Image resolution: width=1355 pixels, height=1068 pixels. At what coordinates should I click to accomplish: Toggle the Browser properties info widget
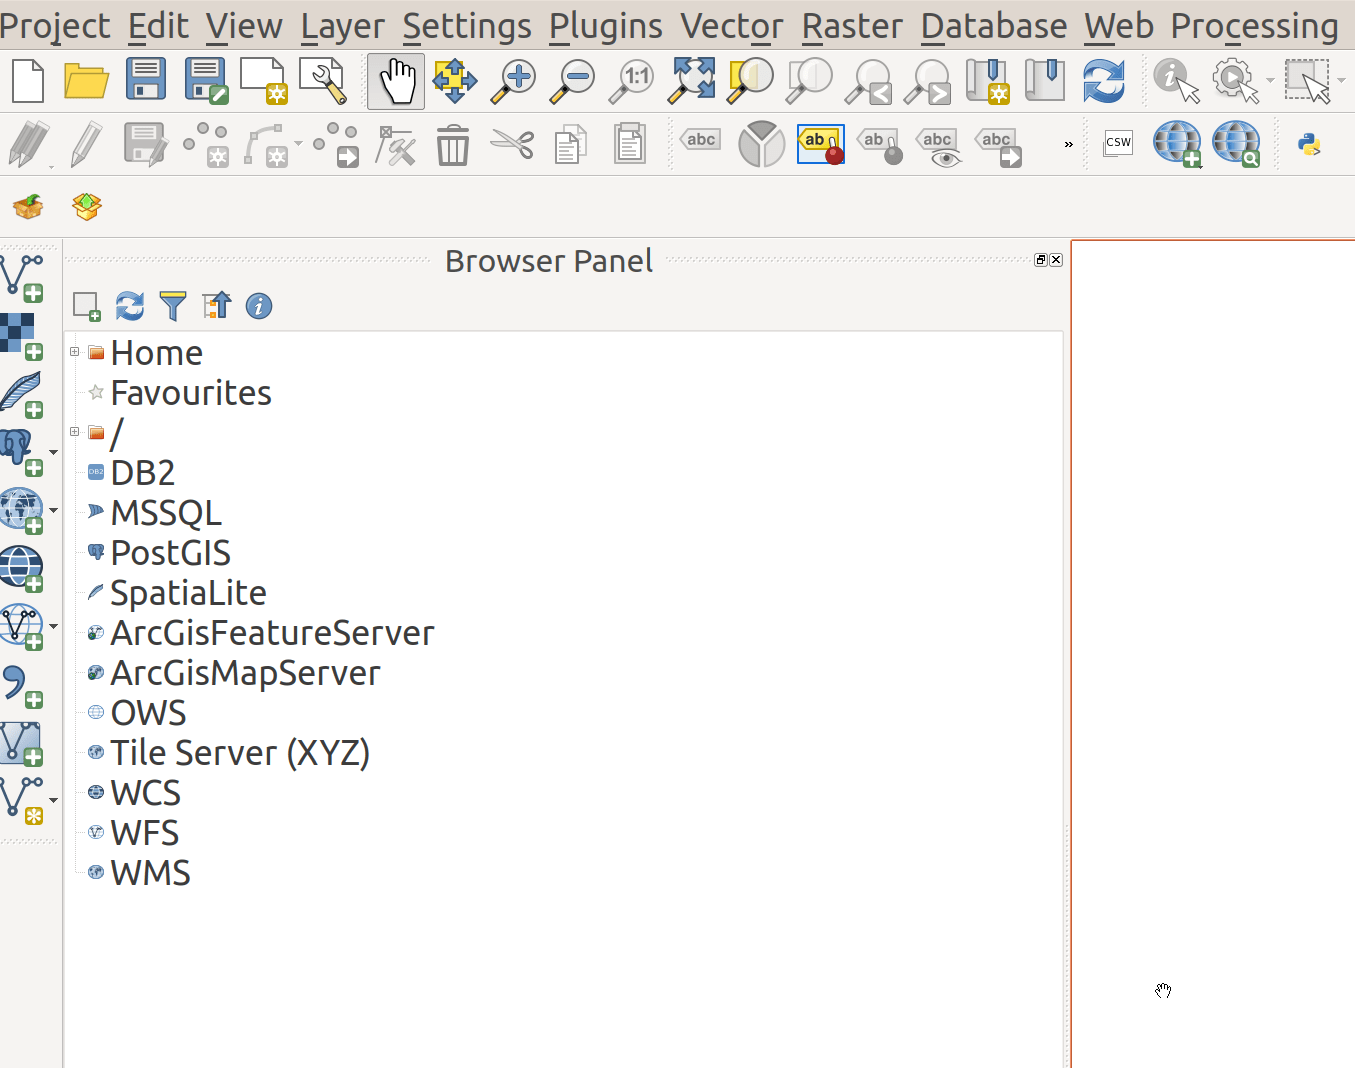259,306
